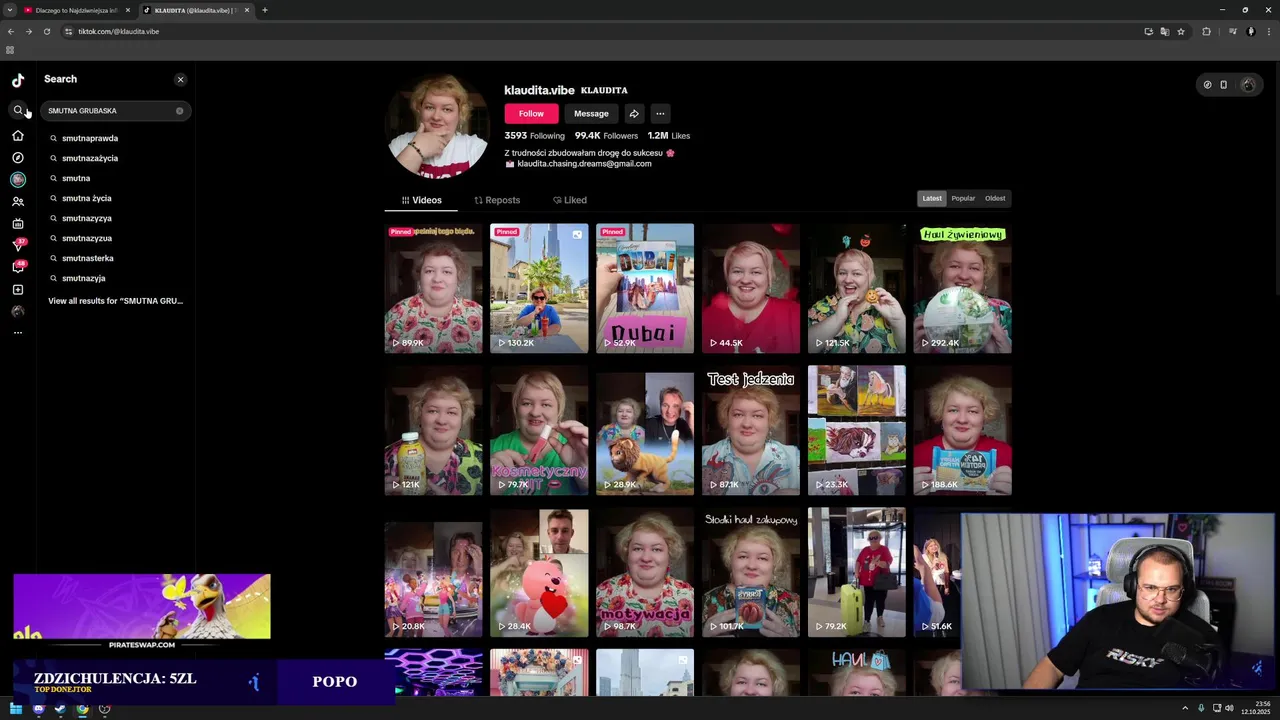Switch to the Reposts tab
Screen dimensions: 1280x720
pos(497,200)
